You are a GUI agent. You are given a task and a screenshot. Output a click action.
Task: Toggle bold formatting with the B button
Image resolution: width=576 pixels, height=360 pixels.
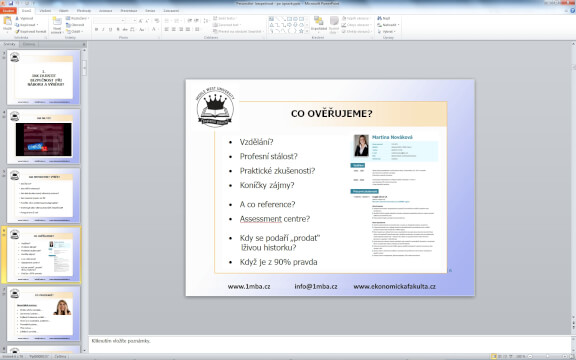96,29
